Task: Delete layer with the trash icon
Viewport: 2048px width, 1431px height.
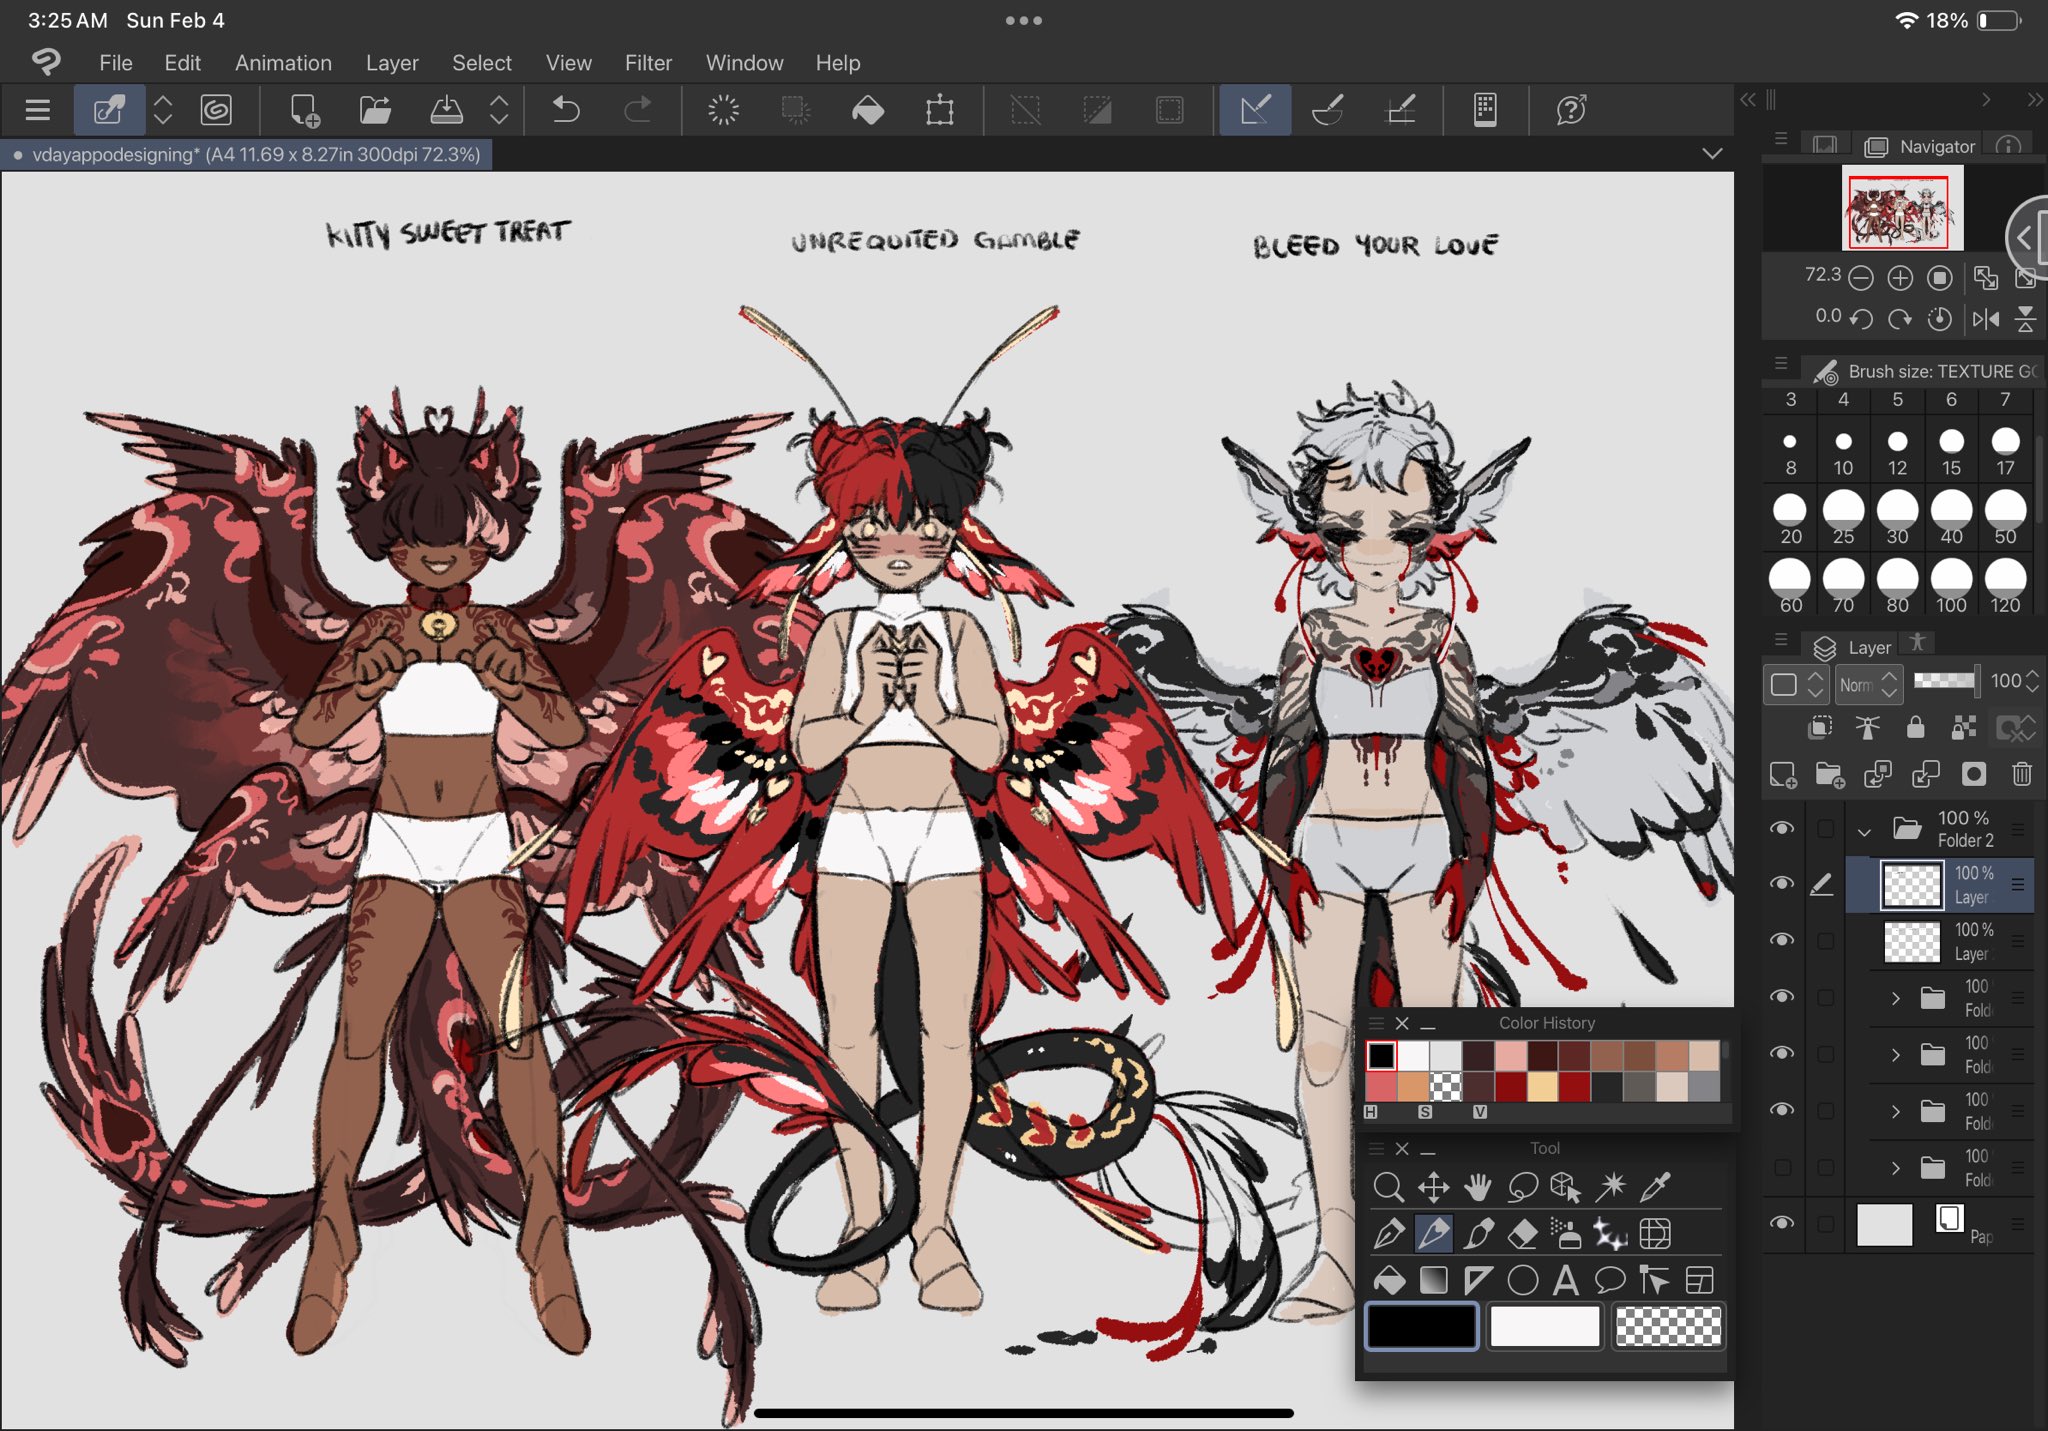Action: click(x=2022, y=774)
